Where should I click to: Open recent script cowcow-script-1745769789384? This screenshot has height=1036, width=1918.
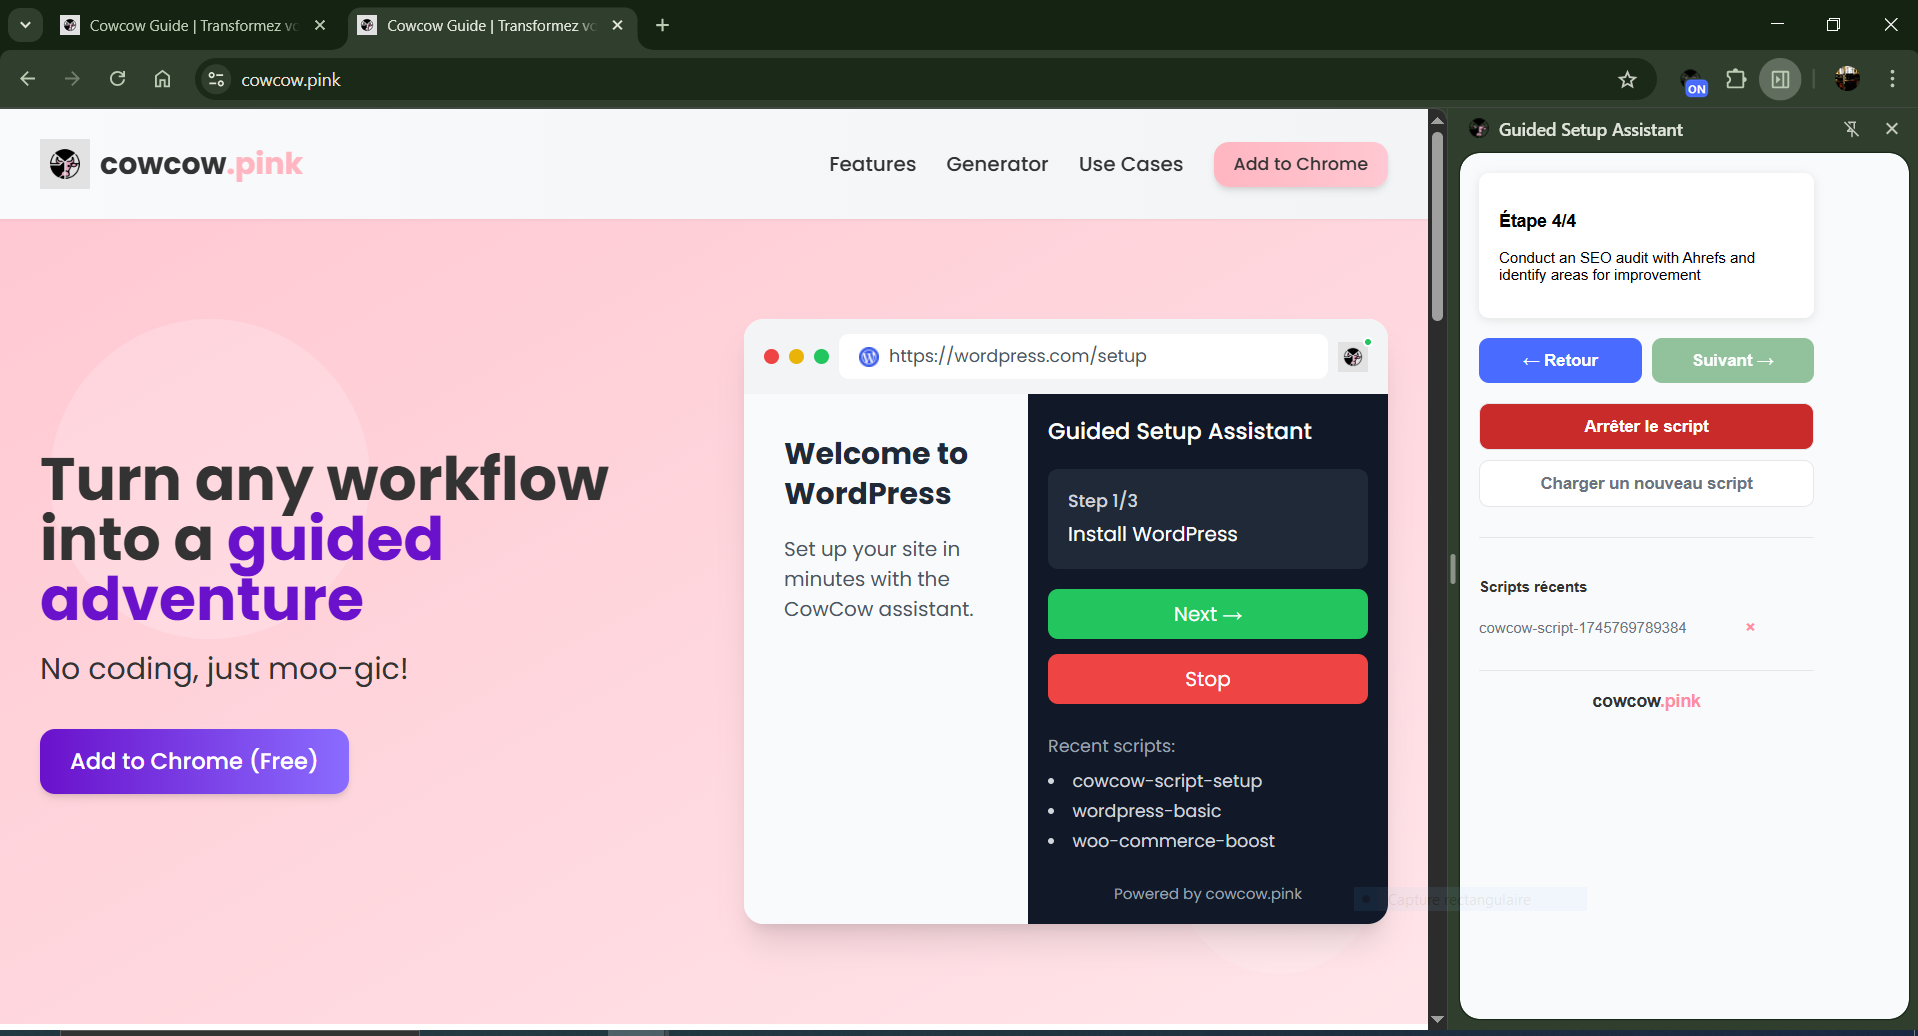click(x=1582, y=628)
